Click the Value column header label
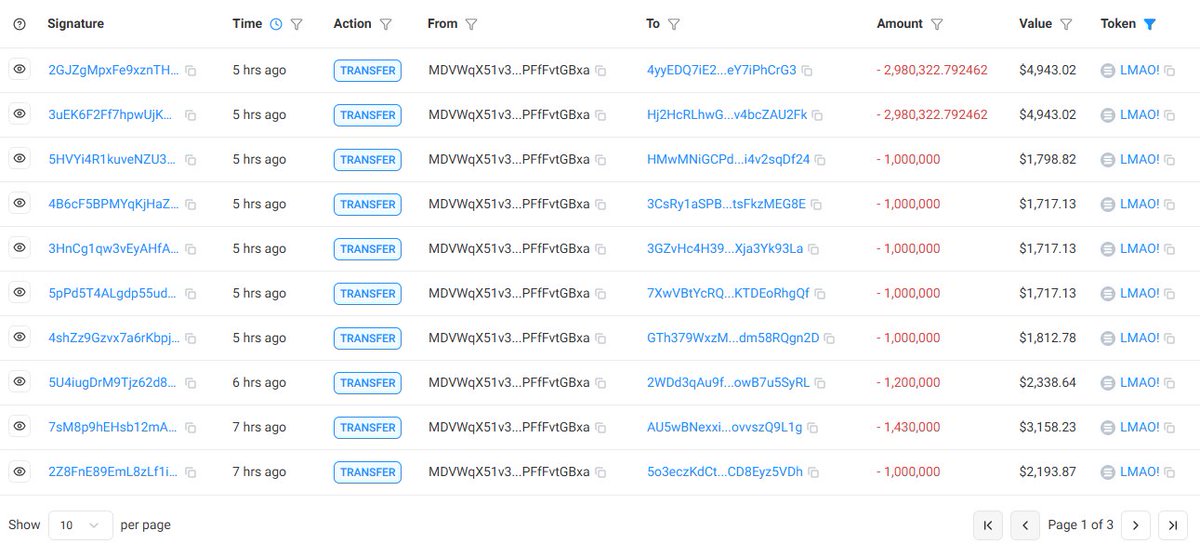This screenshot has width=1200, height=544. tap(1036, 24)
